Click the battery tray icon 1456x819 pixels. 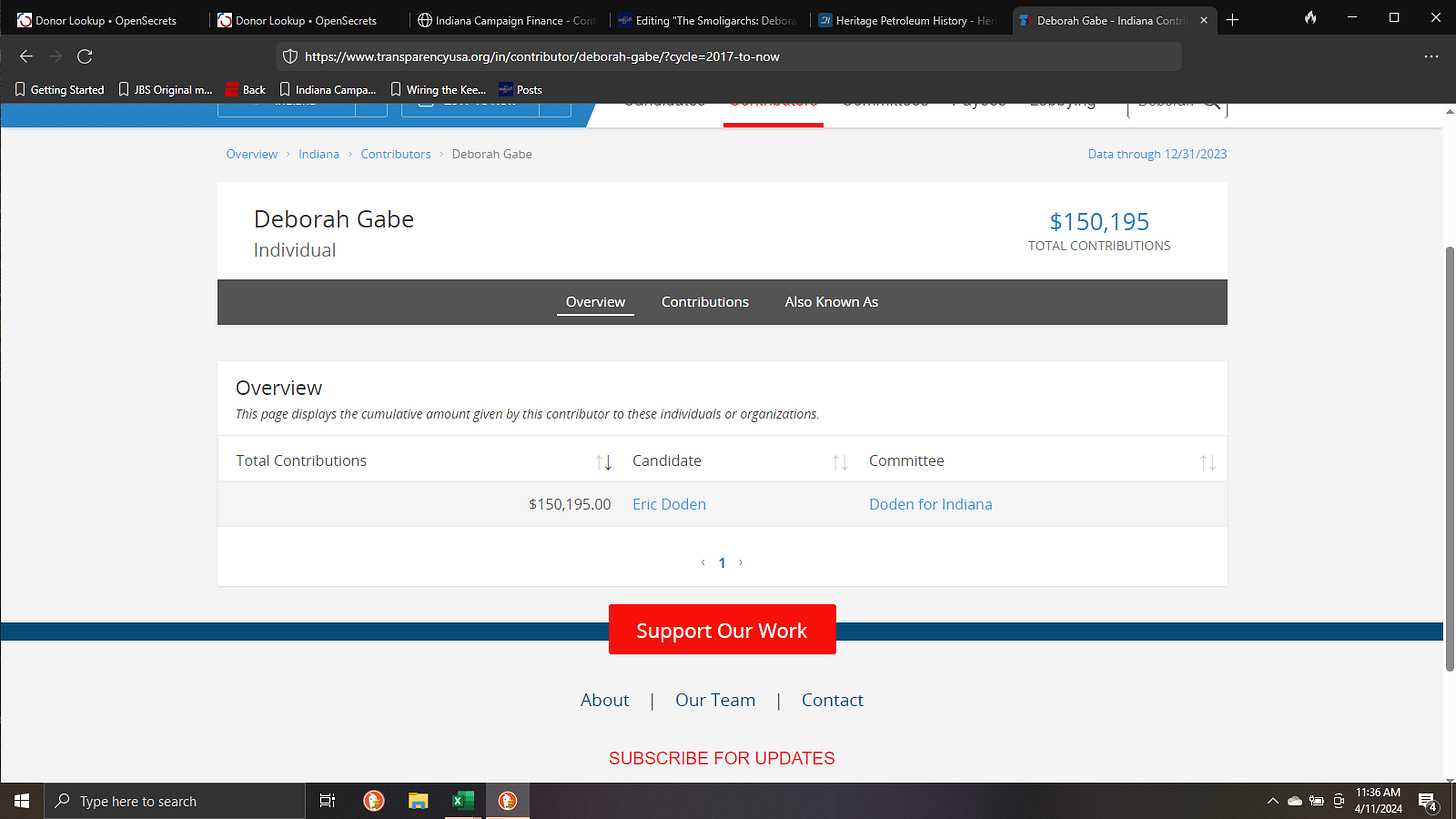pos(1317,801)
